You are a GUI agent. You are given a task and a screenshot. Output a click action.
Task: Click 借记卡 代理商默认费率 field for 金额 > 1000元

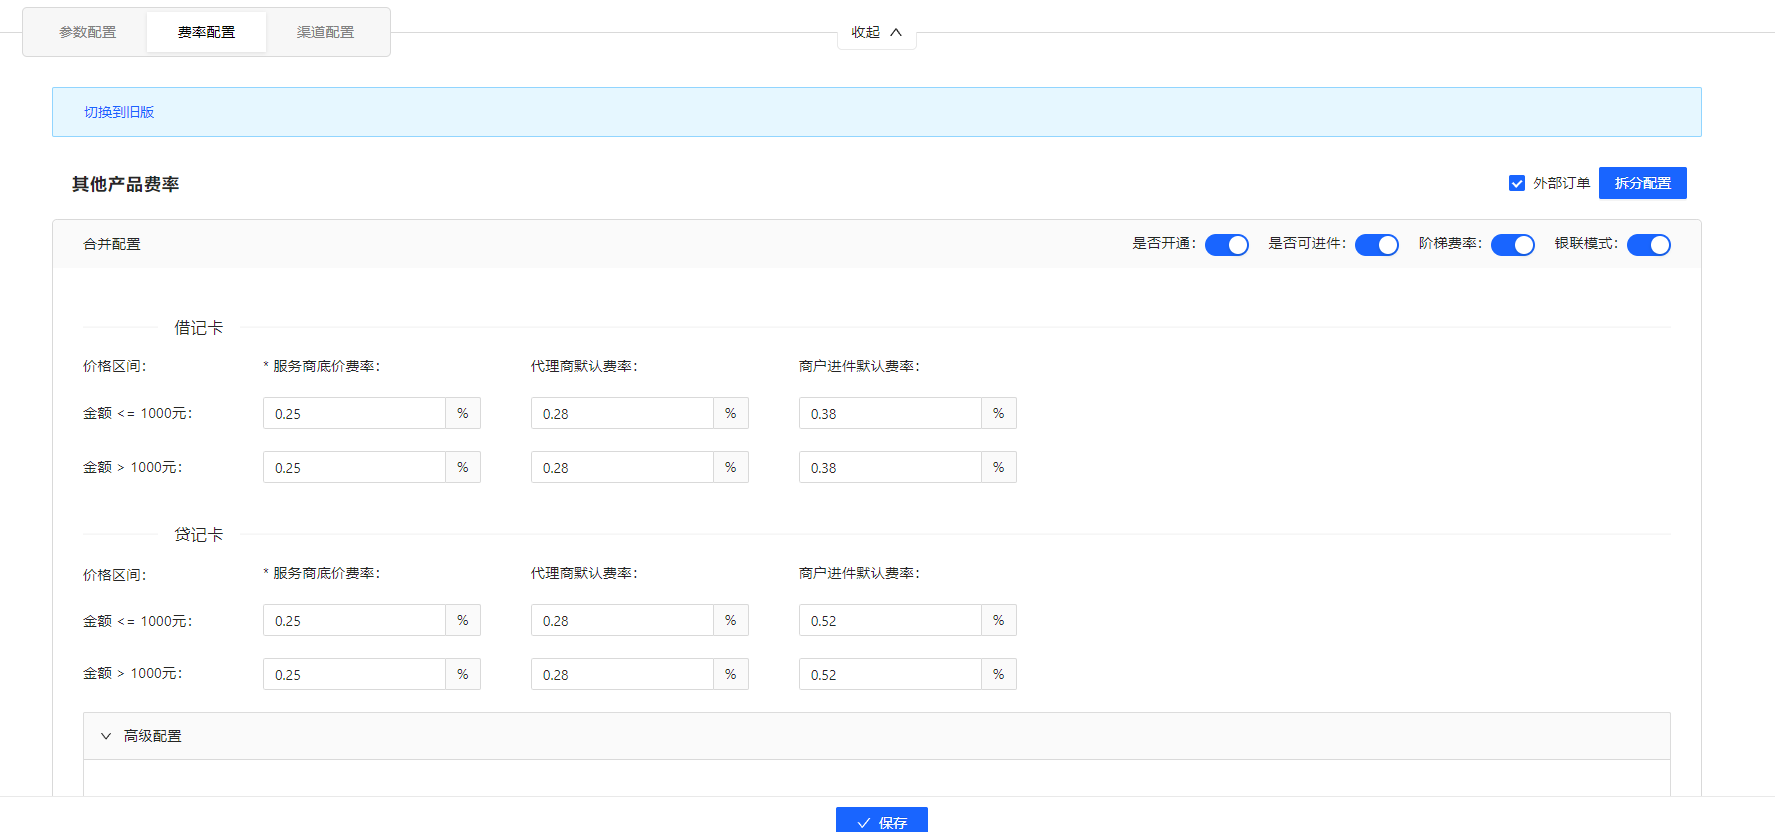point(622,468)
